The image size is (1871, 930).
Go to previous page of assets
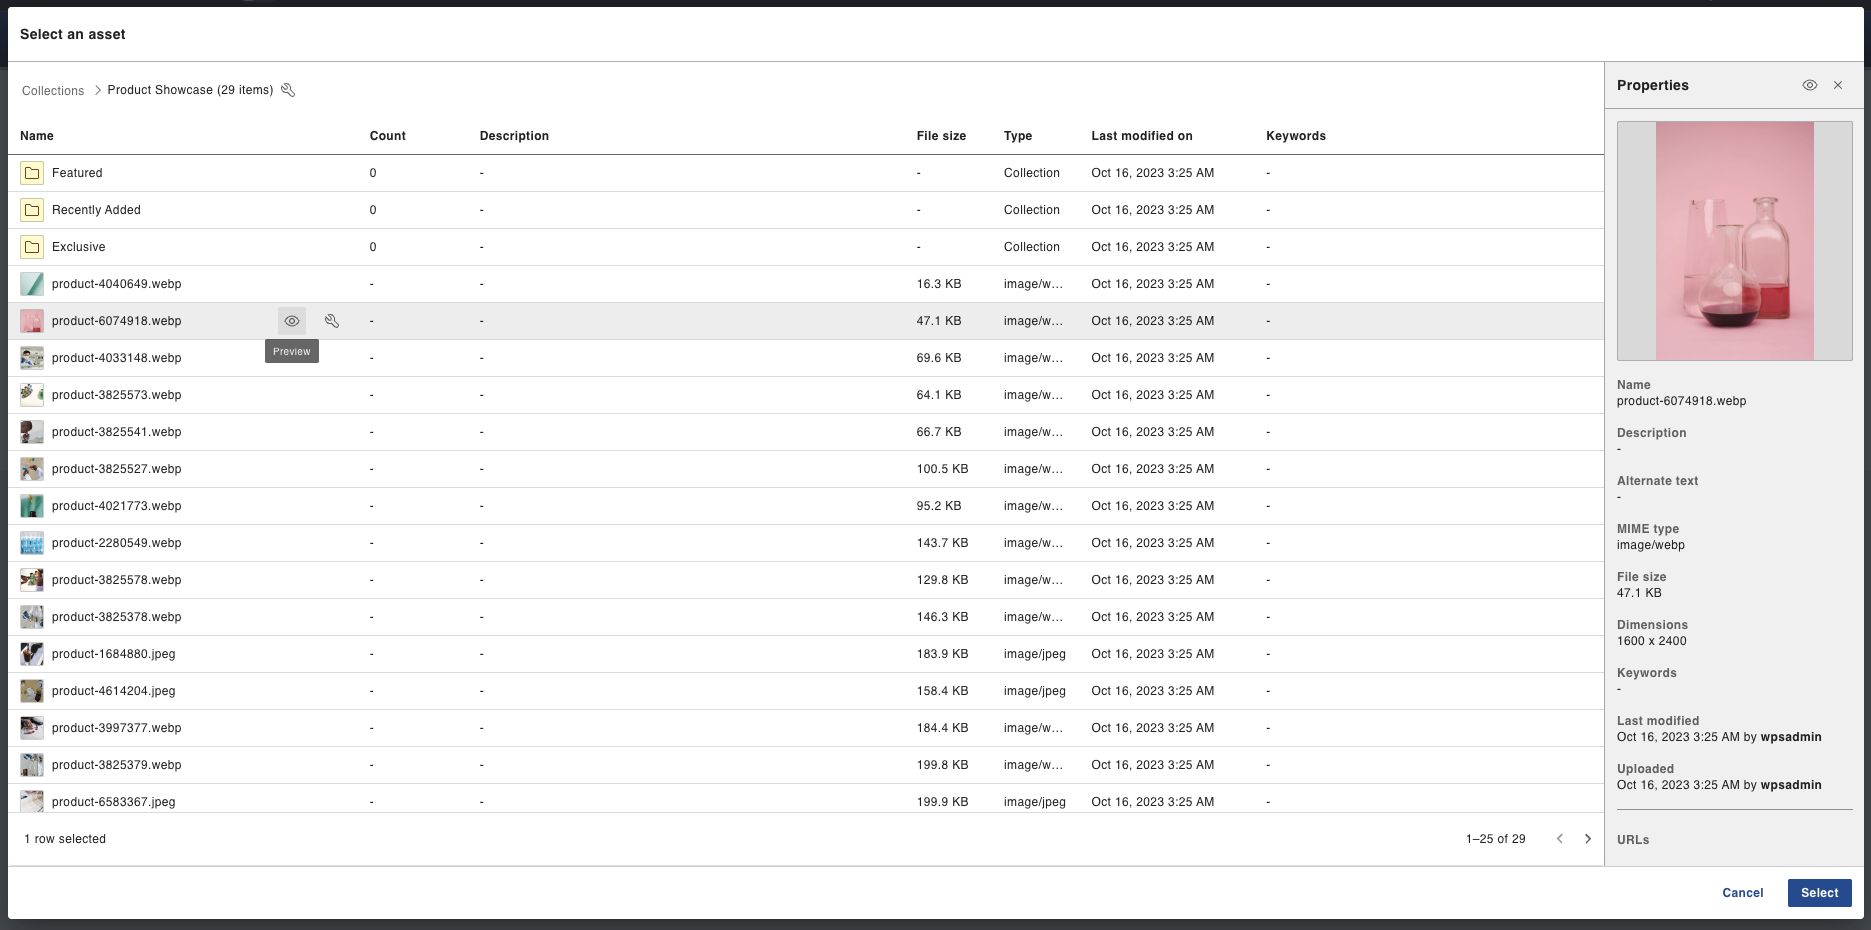click(1560, 839)
